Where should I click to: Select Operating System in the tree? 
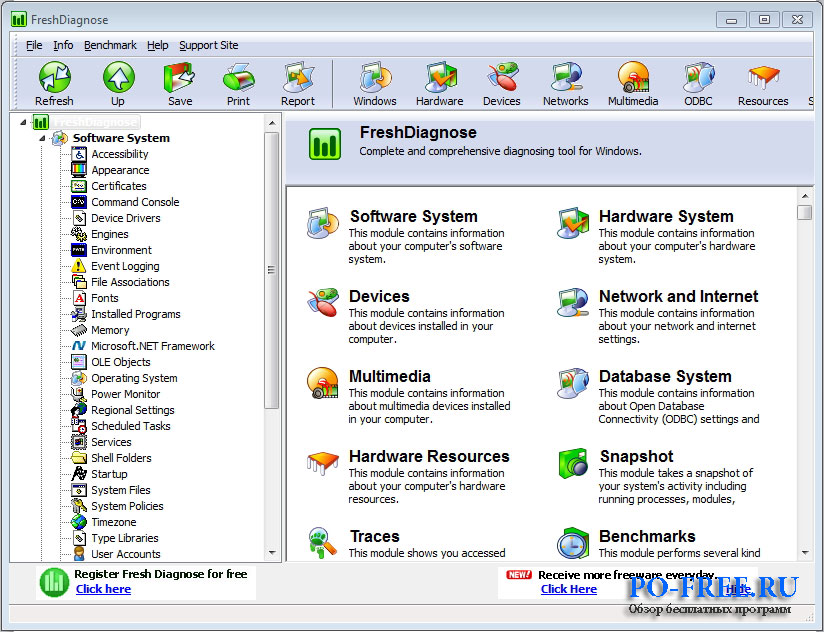(135, 378)
